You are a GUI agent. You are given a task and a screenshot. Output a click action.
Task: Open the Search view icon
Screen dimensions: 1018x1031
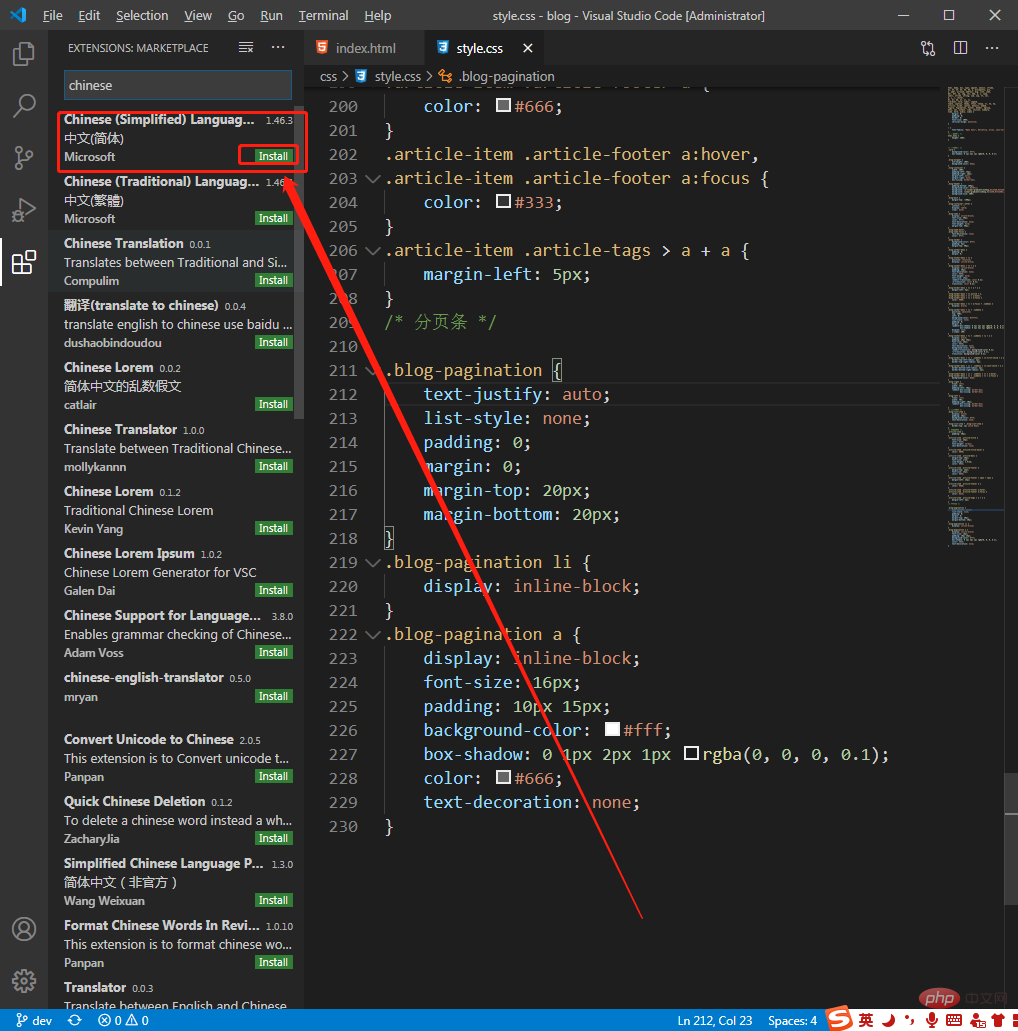pos(24,106)
